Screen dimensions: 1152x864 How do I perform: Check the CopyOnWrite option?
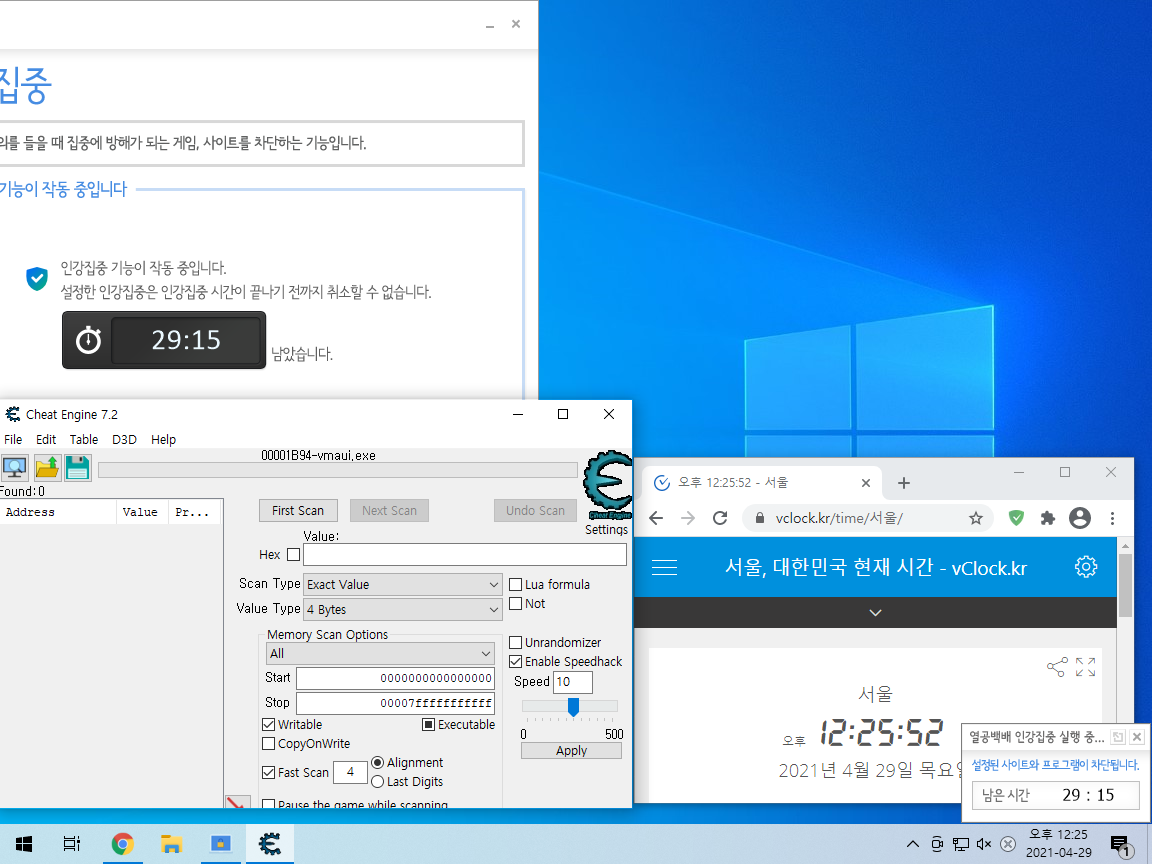click(268, 744)
